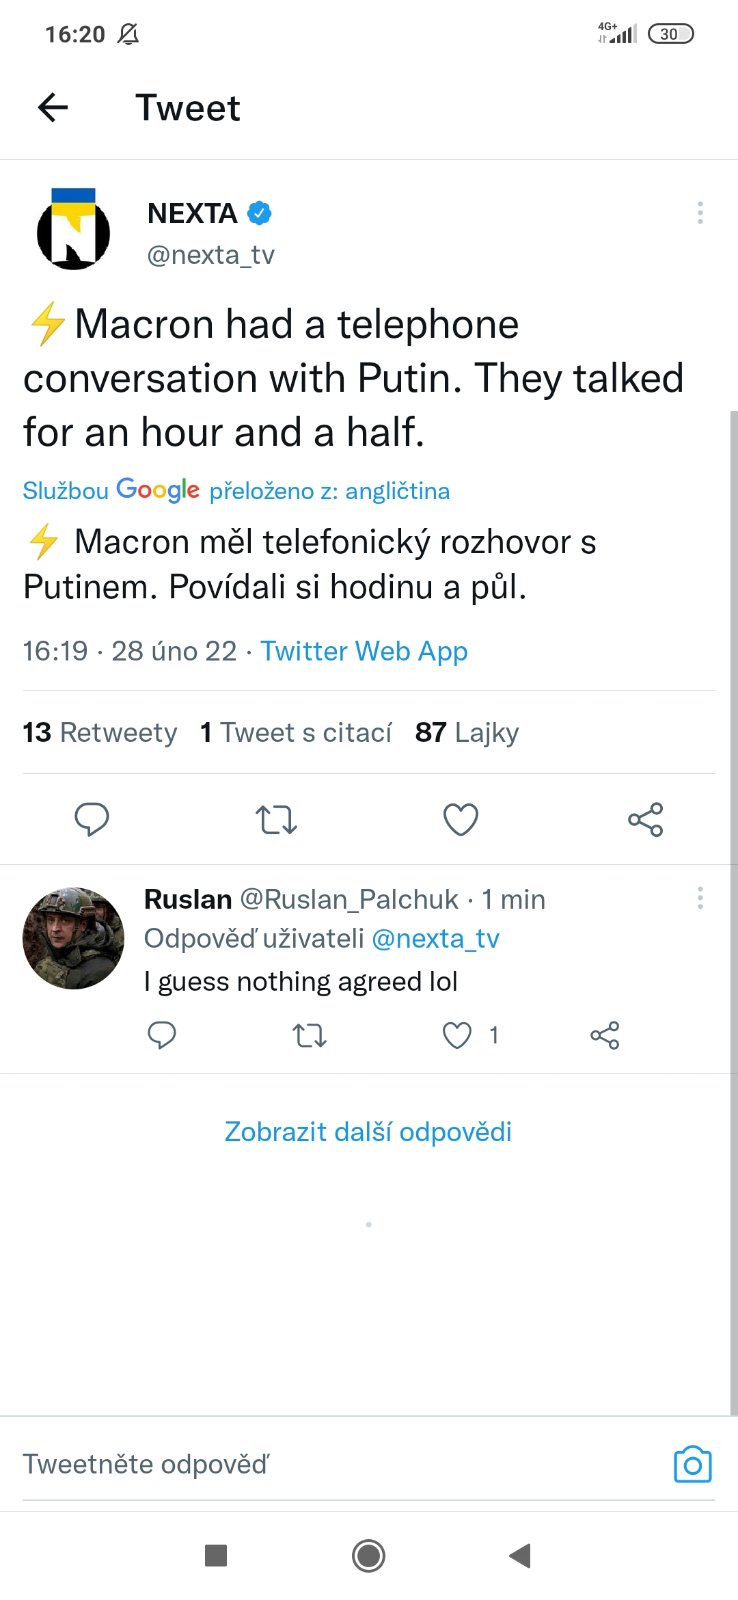This screenshot has width=738, height=1600.
Task: Retweet Ruslan's reply
Action: pyautogui.click(x=309, y=1035)
